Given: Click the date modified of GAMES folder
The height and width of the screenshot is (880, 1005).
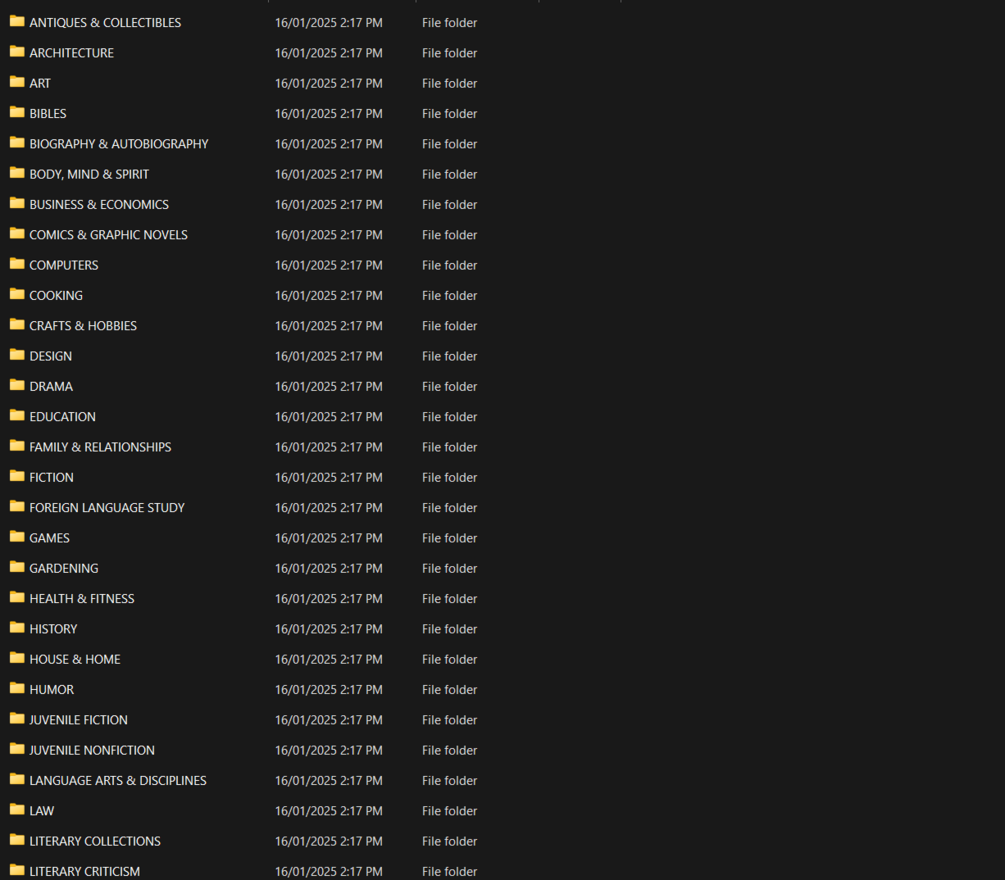Looking at the screenshot, I should pyautogui.click(x=328, y=538).
